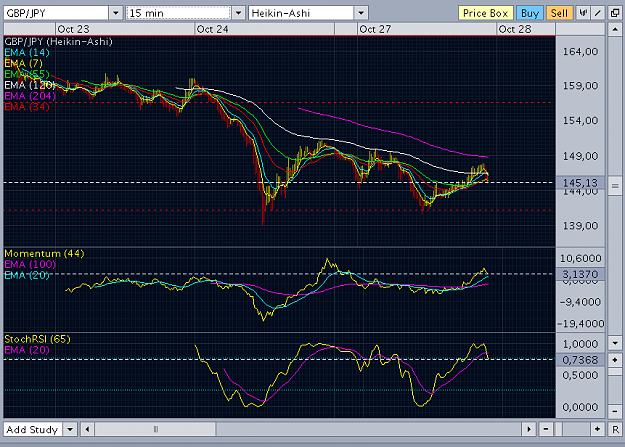Click the -9,4000 momentum axis label
625x447 pixels.
pyautogui.click(x=580, y=302)
